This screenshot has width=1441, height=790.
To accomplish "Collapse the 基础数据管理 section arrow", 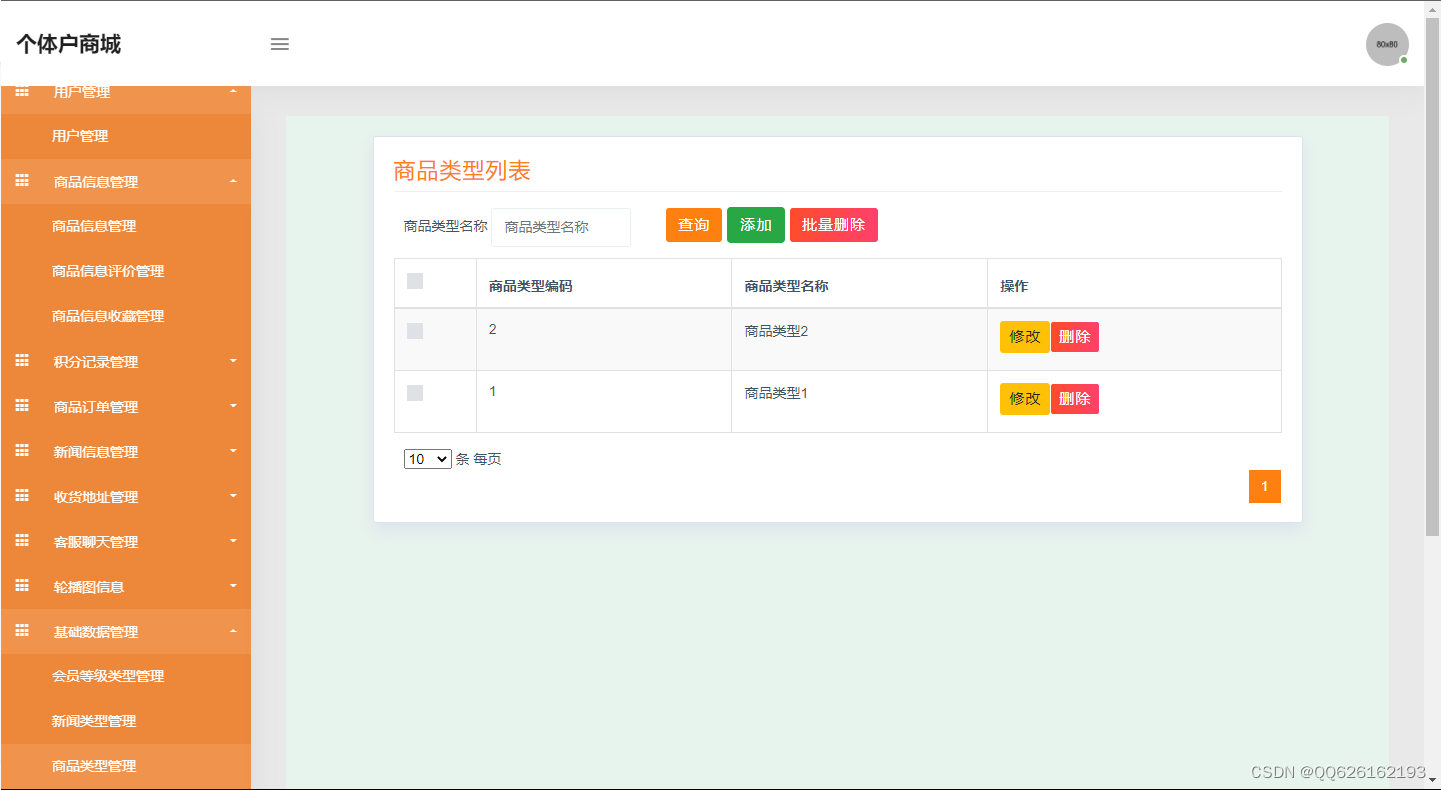I will click(x=233, y=631).
